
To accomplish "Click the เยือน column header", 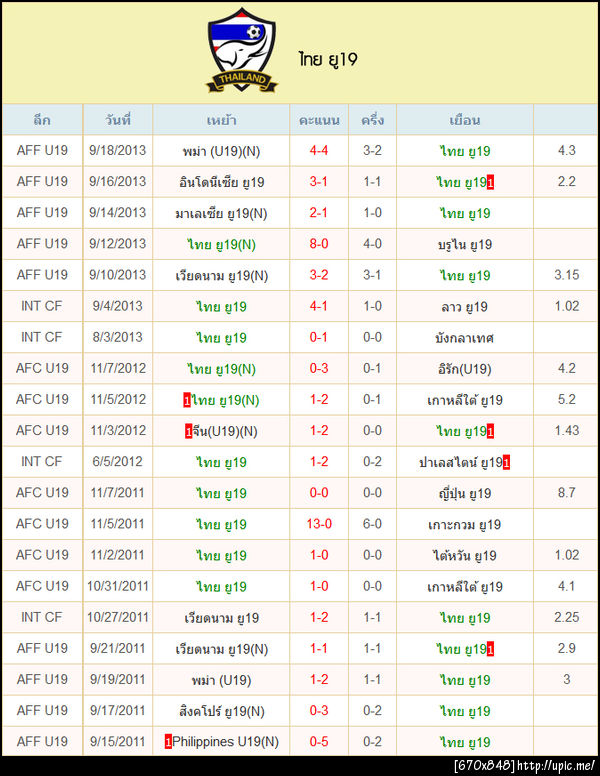I will click(465, 120).
